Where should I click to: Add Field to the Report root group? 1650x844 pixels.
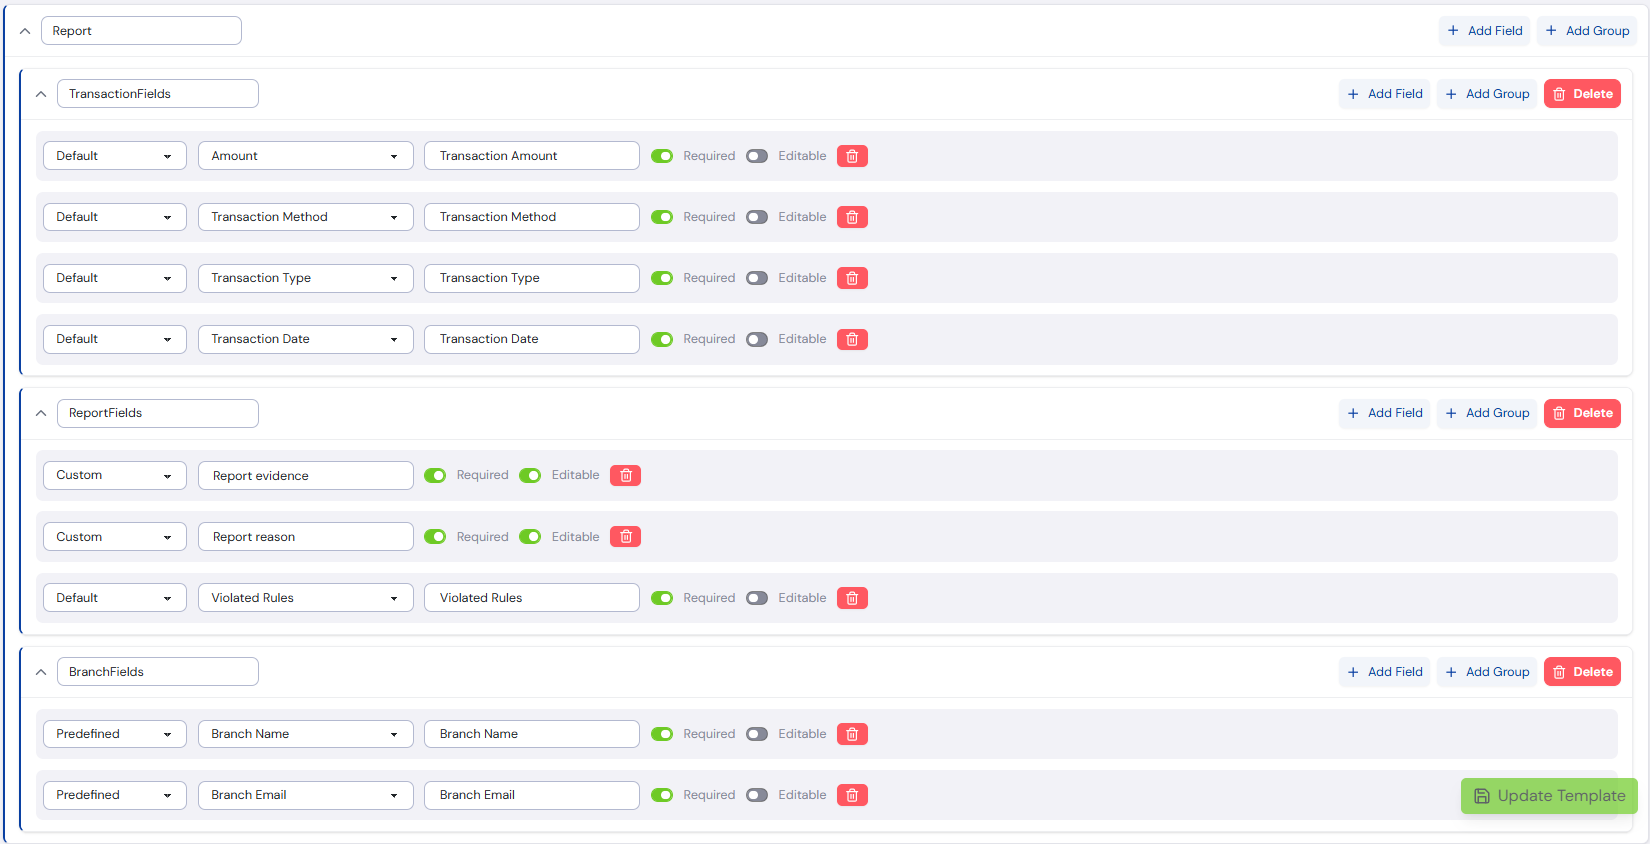[x=1484, y=31]
